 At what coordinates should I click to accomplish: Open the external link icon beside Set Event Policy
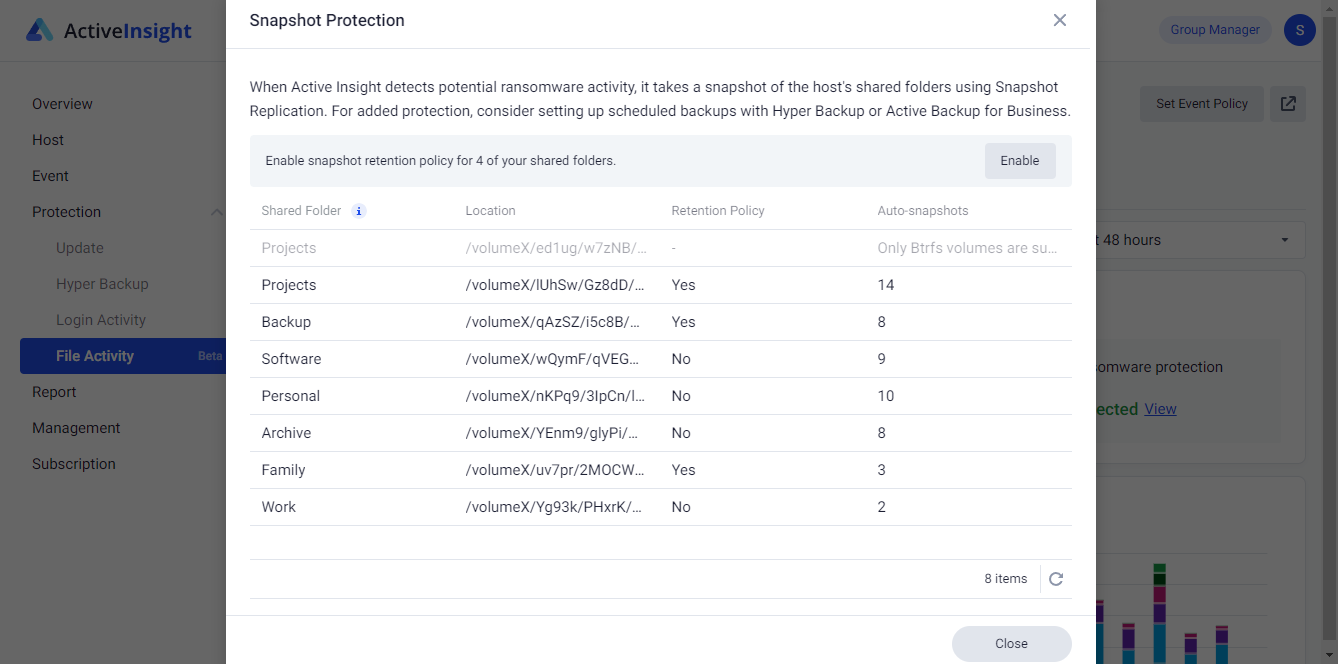click(1288, 103)
